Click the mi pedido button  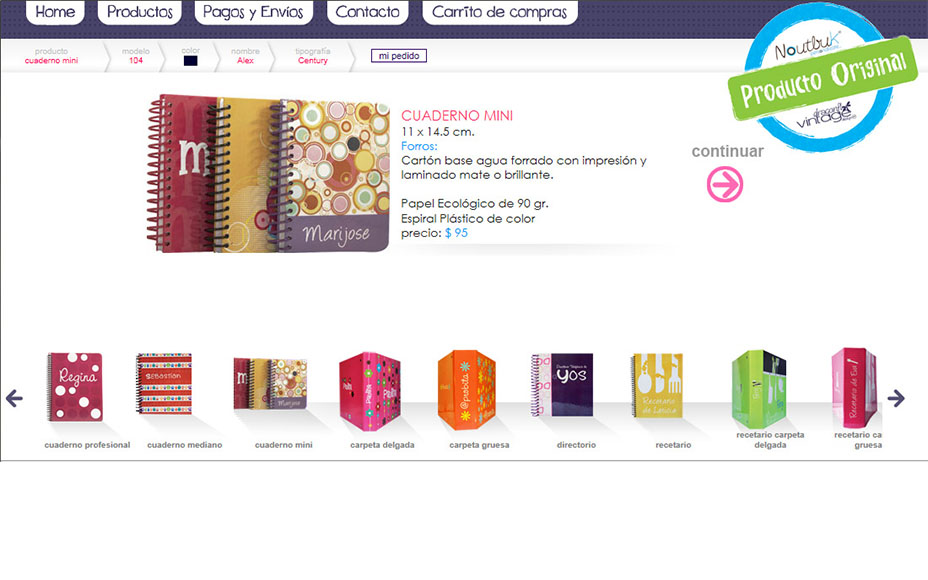(x=399, y=56)
